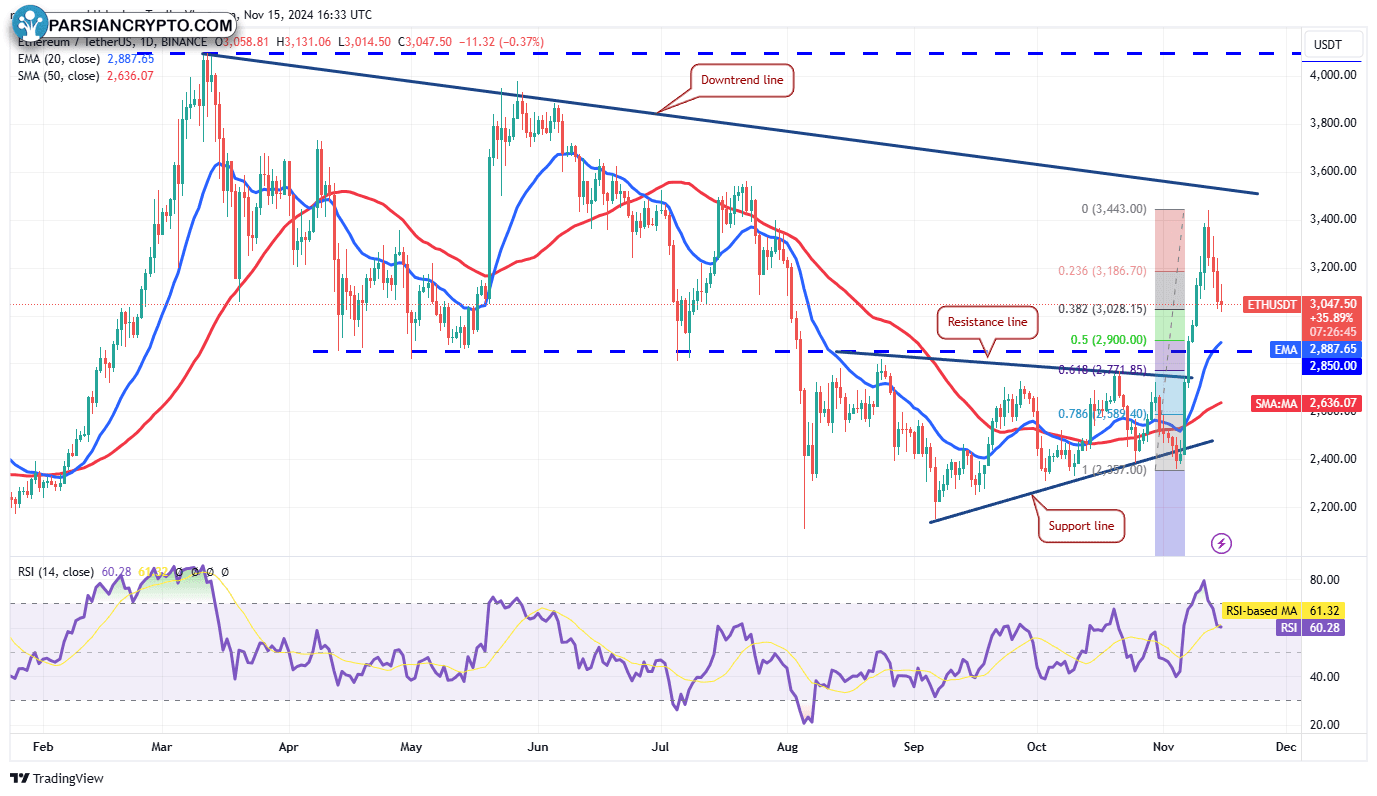Click the Mar label on the time axis

[163, 747]
